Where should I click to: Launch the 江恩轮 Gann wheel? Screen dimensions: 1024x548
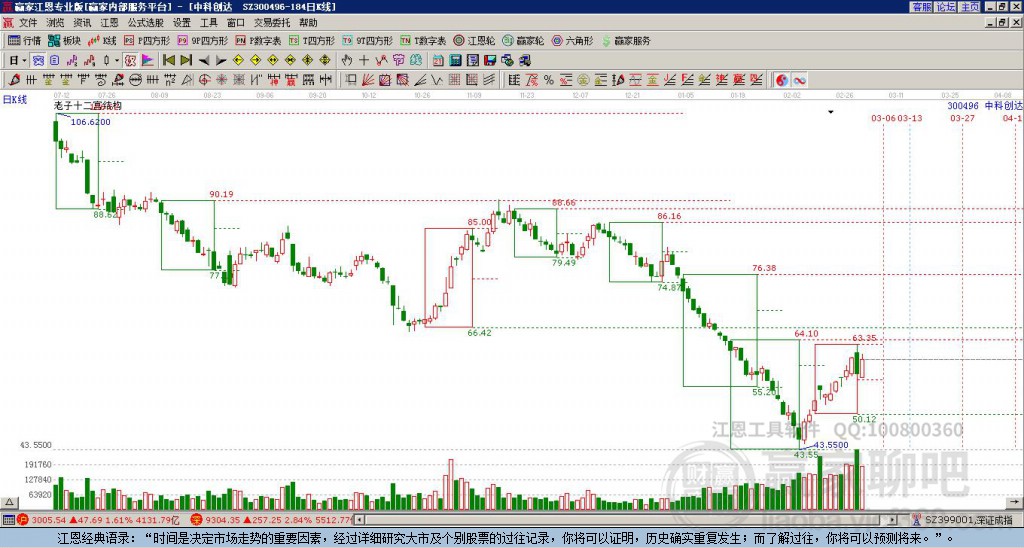point(474,40)
